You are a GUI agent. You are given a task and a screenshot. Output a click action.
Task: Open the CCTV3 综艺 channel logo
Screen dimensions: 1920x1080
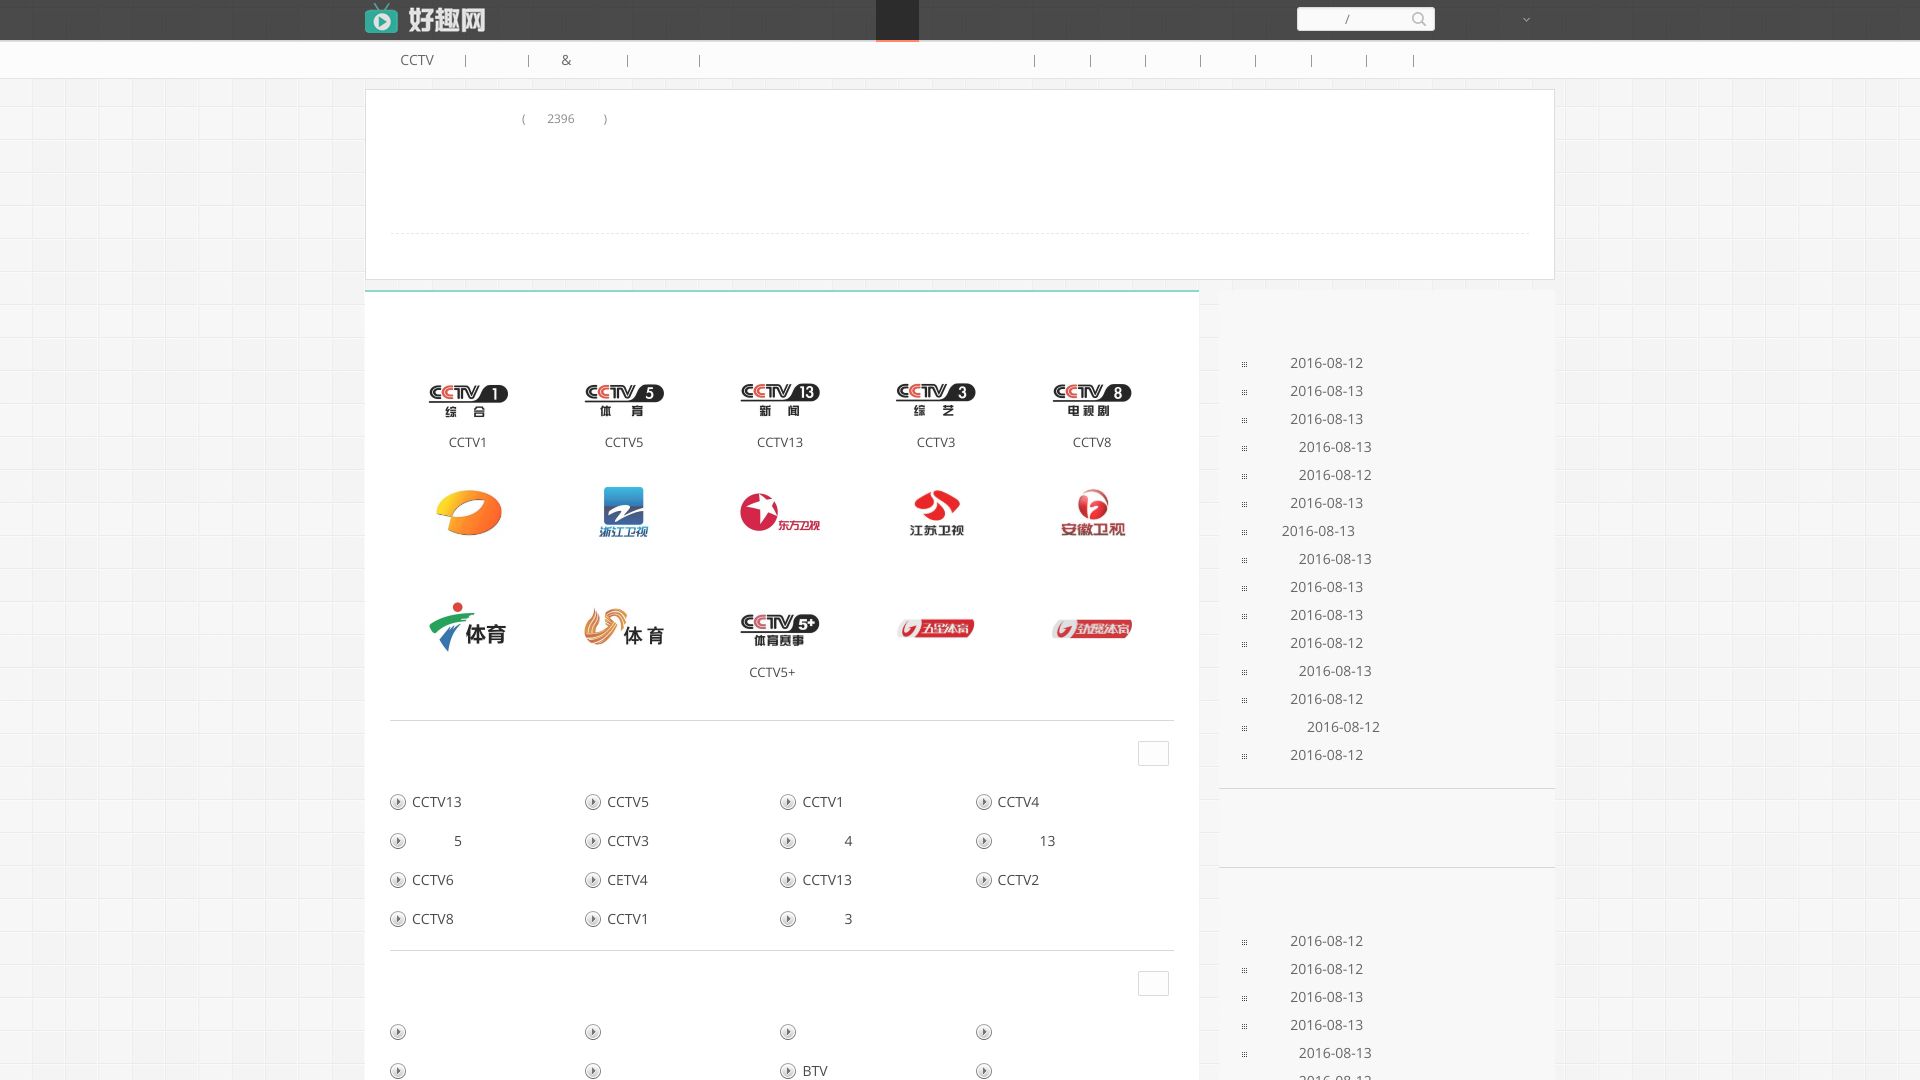coord(936,400)
